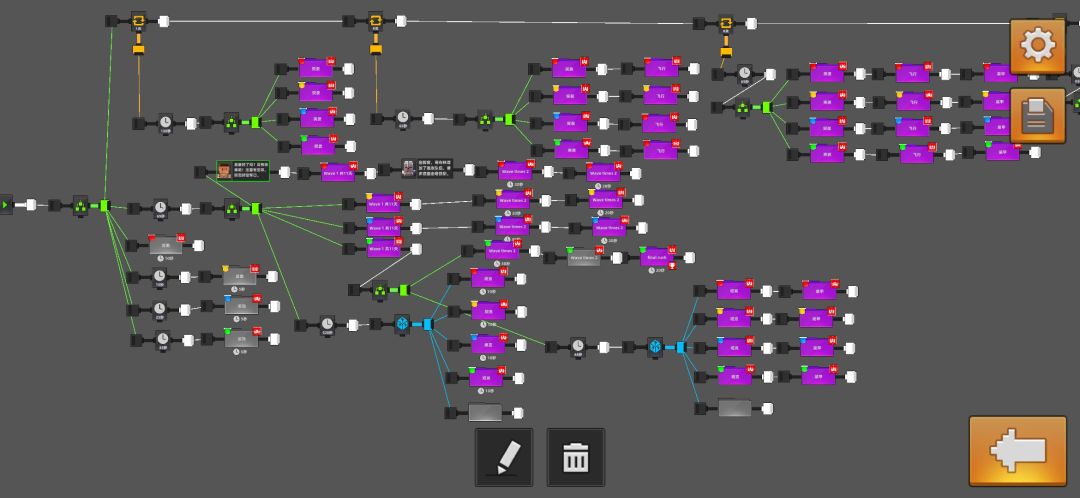The image size is (1080, 498).
Task: Select the middle yellow loop node at top
Action: 375,21
